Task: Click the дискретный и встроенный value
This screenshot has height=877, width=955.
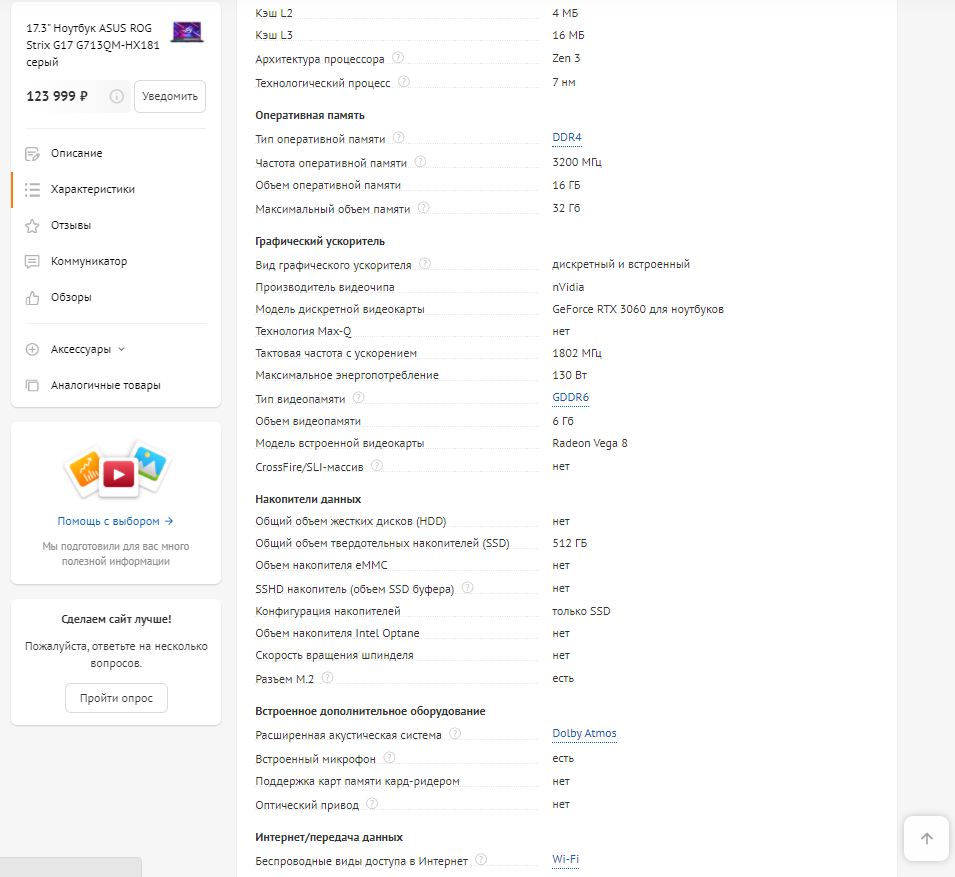Action: pos(621,264)
